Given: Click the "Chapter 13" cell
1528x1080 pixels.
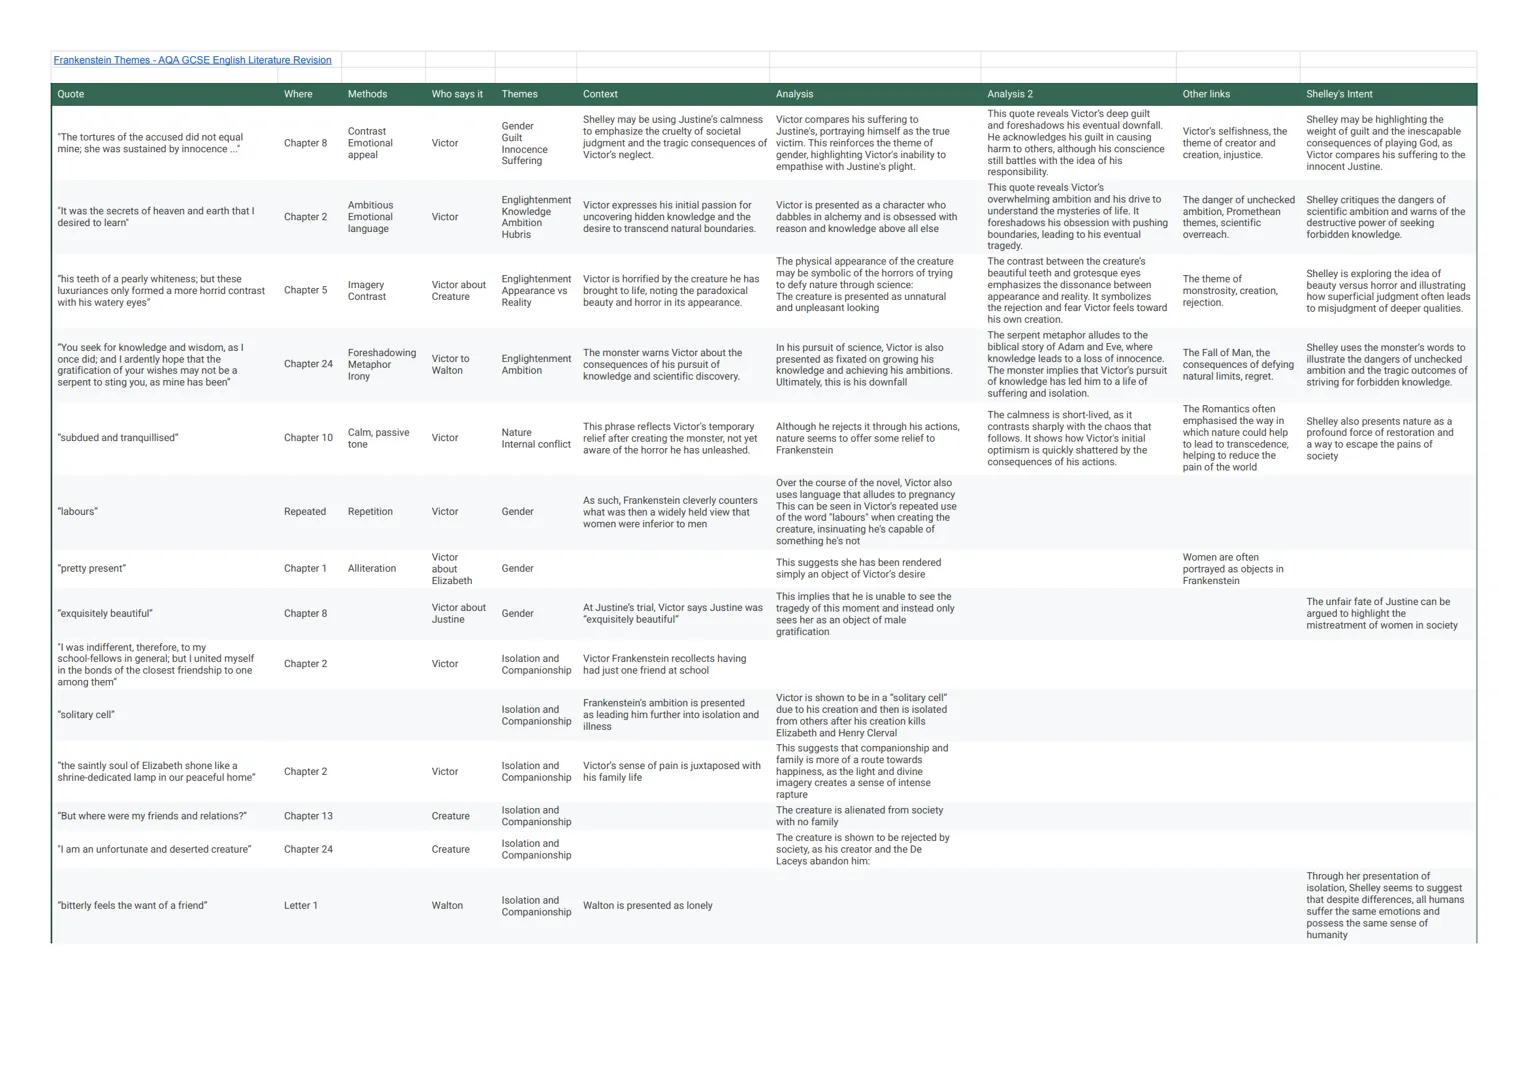Looking at the screenshot, I should coord(308,816).
